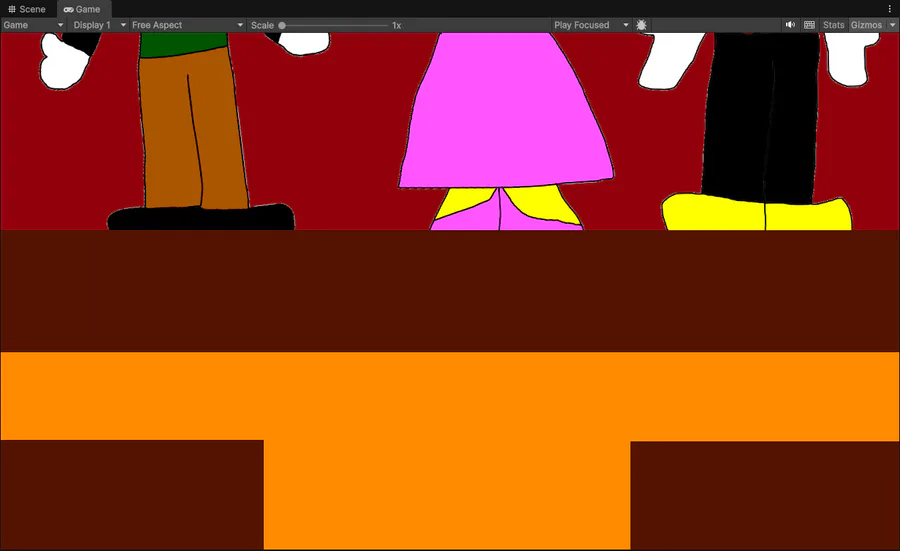900x551 pixels.
Task: Switch to the Scene tab
Action: (27, 9)
